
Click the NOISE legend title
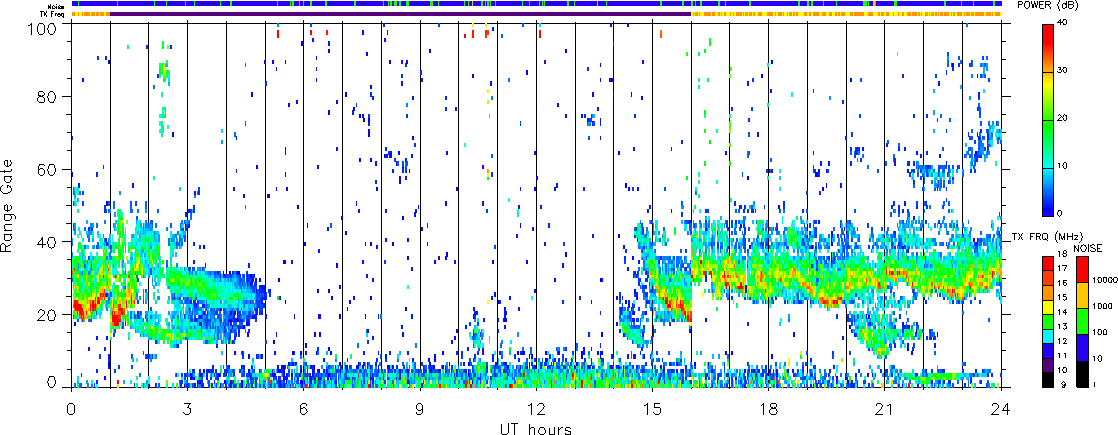pyautogui.click(x=1087, y=246)
